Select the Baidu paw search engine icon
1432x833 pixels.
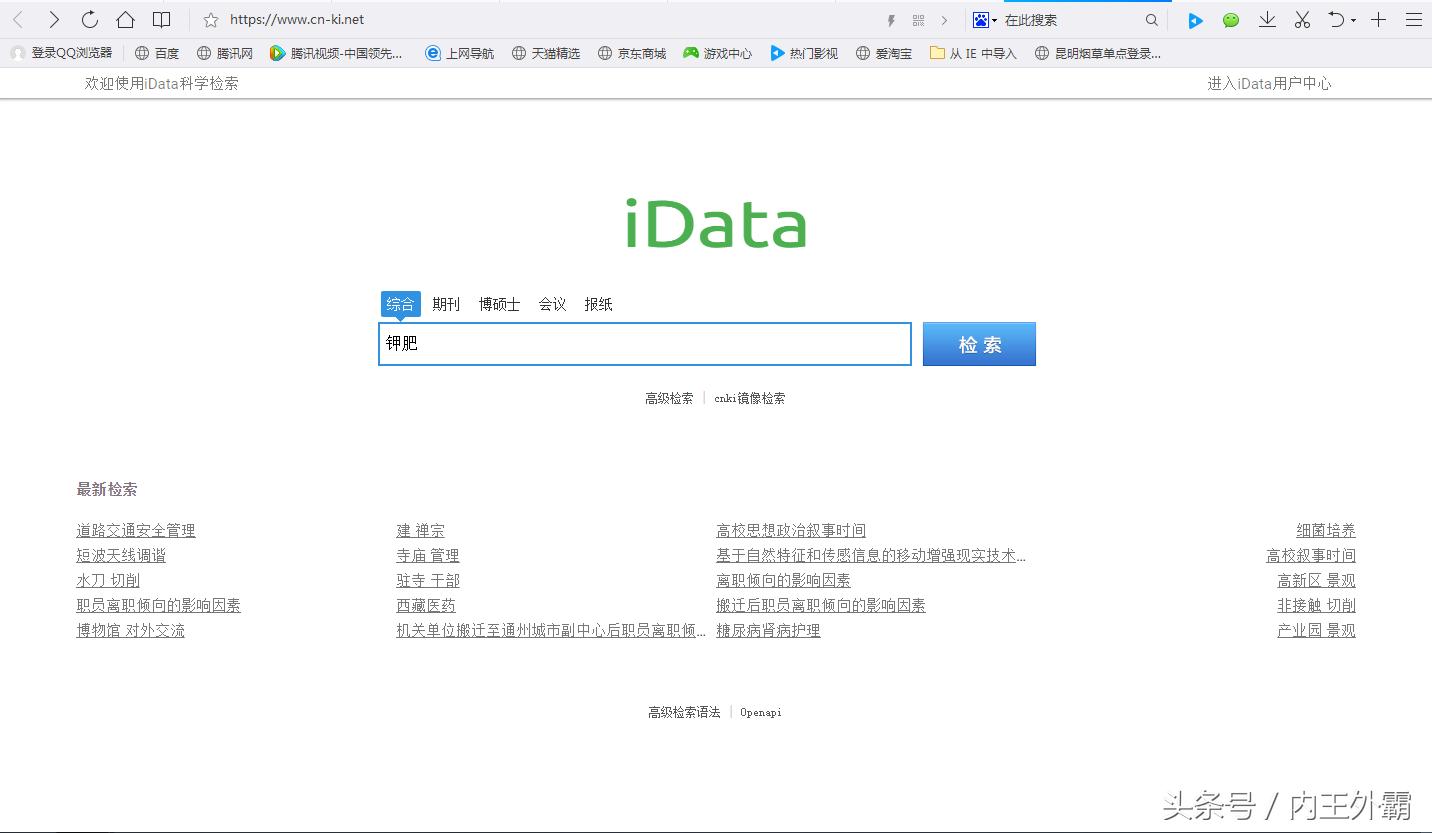[981, 19]
